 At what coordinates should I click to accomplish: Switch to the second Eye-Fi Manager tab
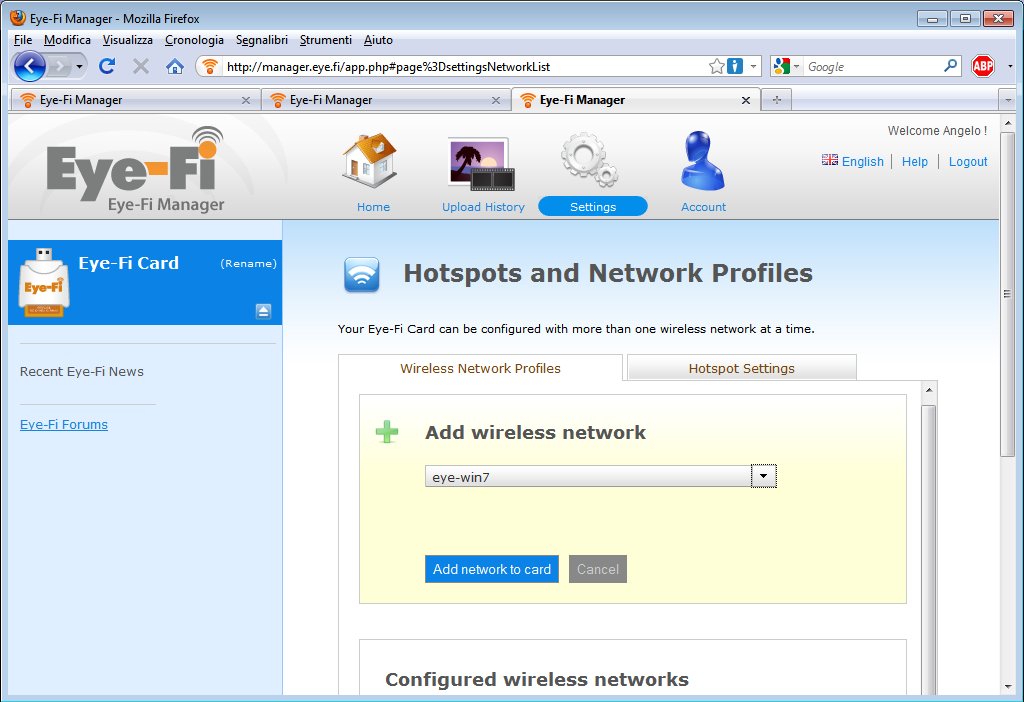pyautogui.click(x=384, y=100)
